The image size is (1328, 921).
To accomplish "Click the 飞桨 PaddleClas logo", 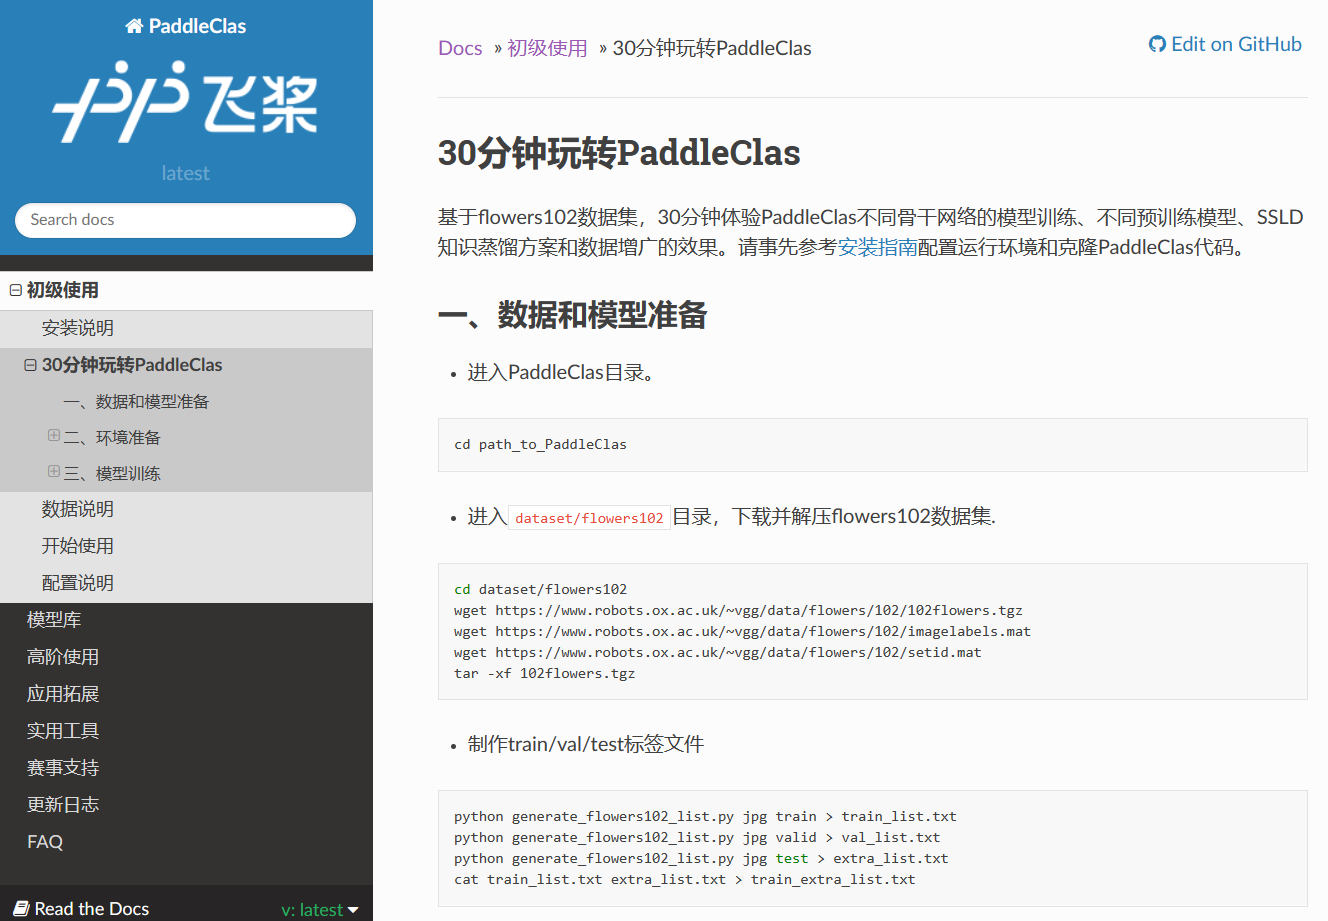I will [x=184, y=100].
